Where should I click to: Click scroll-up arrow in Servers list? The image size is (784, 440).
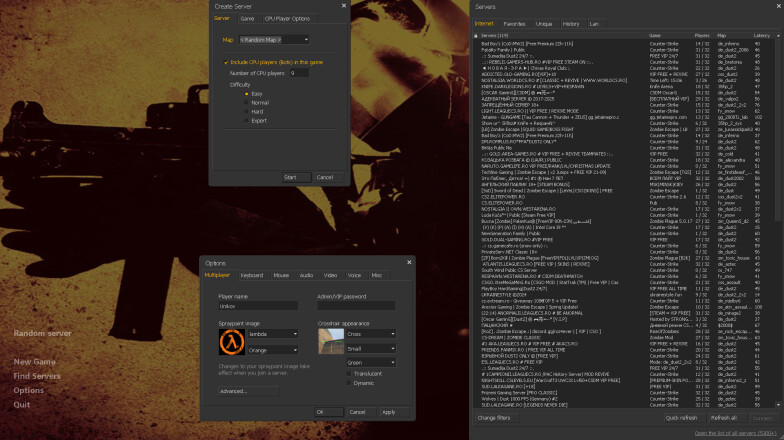(x=778, y=36)
